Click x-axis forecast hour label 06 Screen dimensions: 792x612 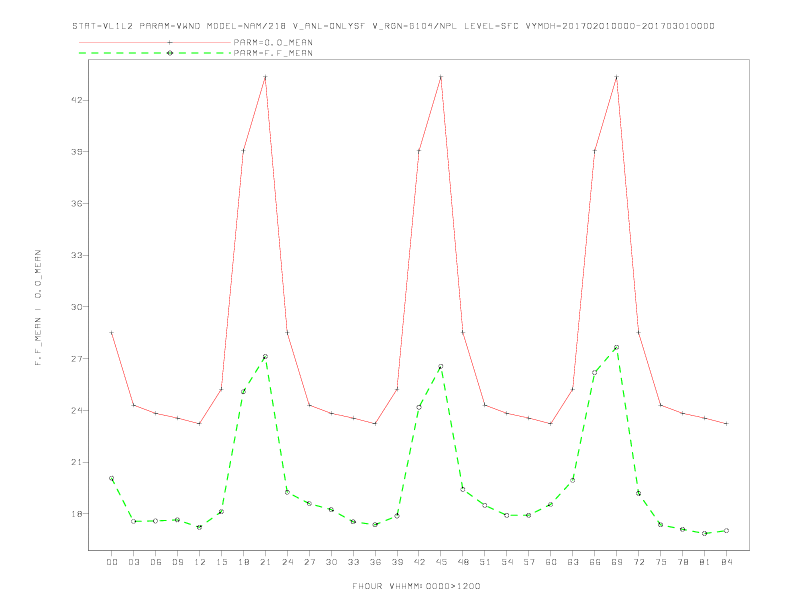pyautogui.click(x=156, y=562)
